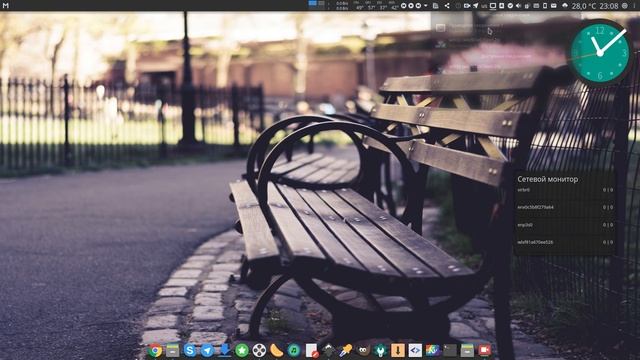Skip to next track in panel
The image size is (640, 360).
418,6
